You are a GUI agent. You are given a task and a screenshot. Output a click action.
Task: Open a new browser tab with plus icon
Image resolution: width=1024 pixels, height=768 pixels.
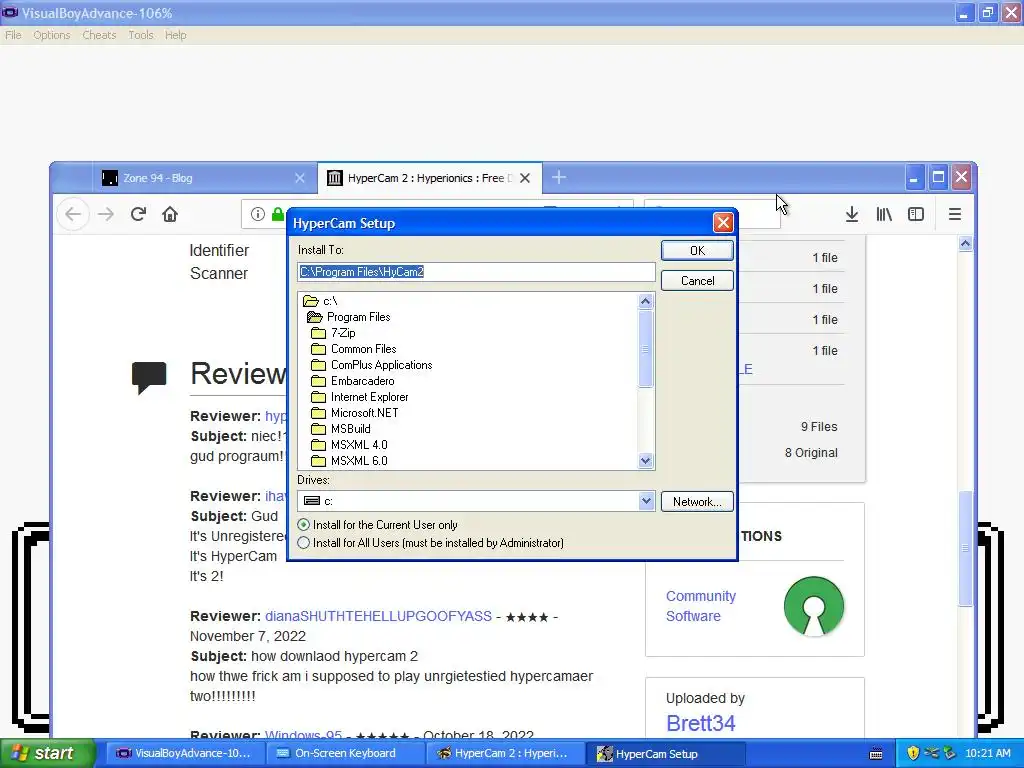coord(559,177)
